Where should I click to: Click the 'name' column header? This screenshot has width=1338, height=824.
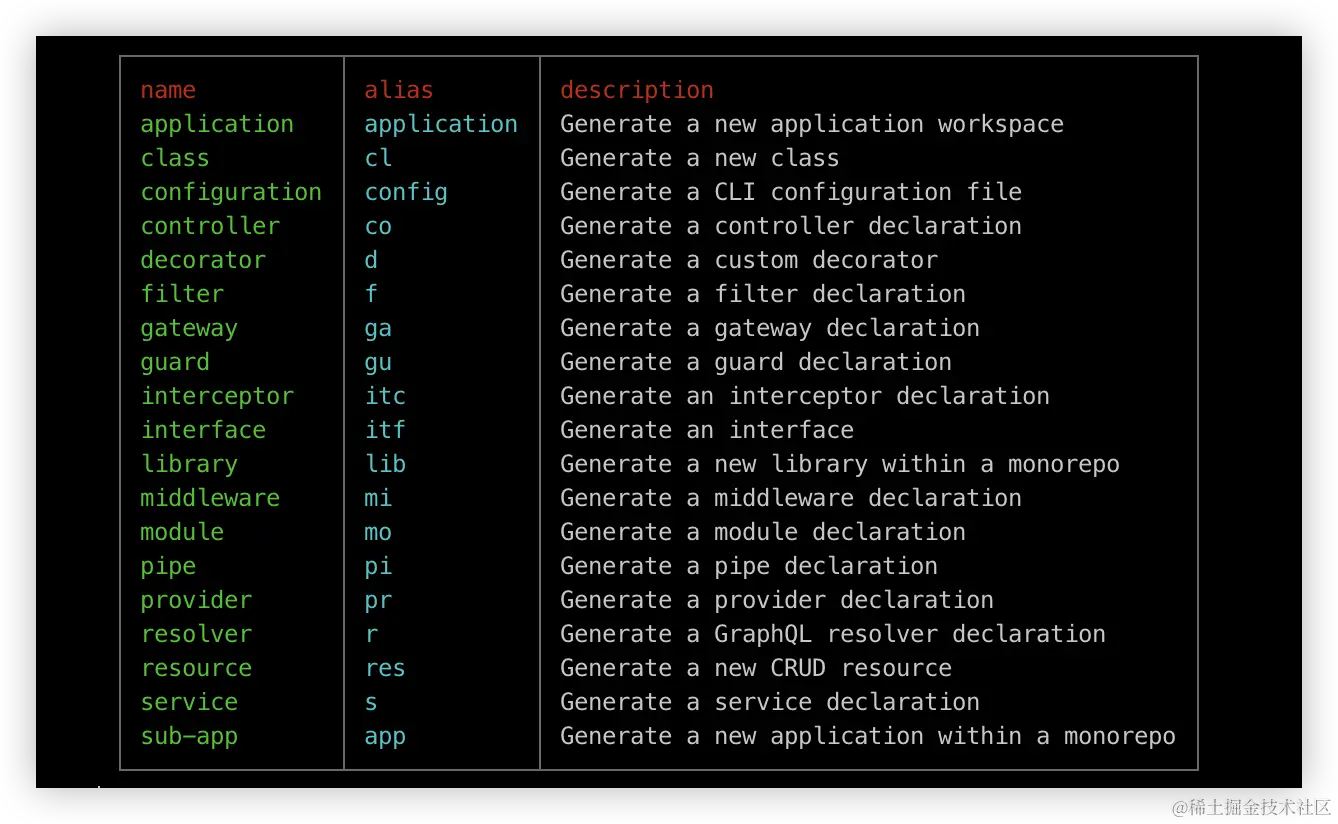tap(168, 90)
